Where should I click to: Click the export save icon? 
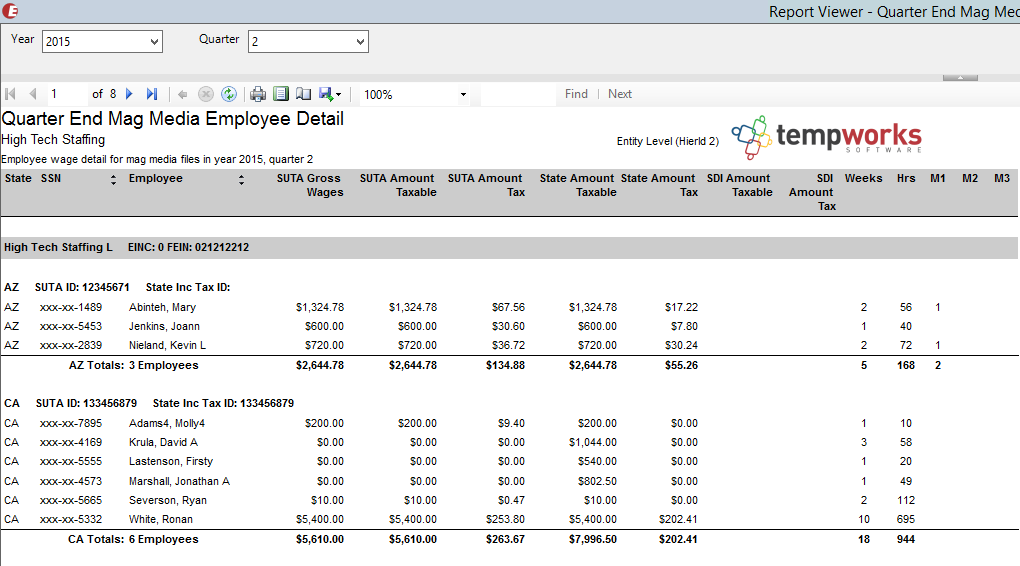click(326, 94)
